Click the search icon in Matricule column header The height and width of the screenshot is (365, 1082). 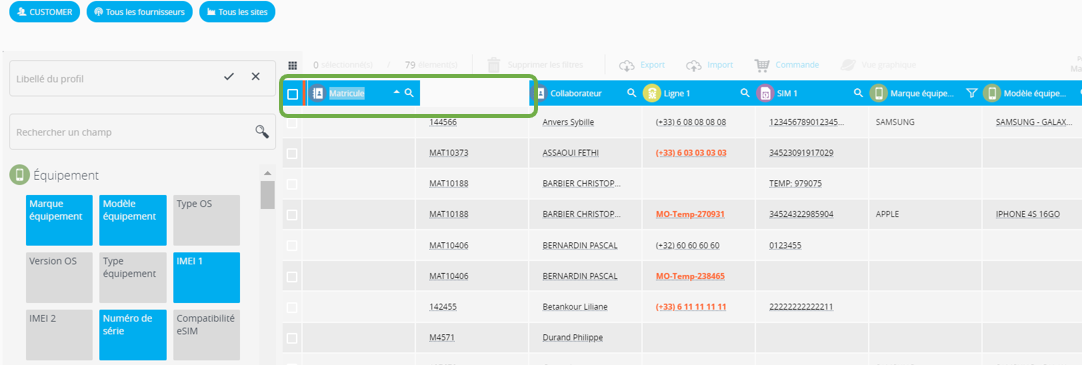pyautogui.click(x=409, y=92)
